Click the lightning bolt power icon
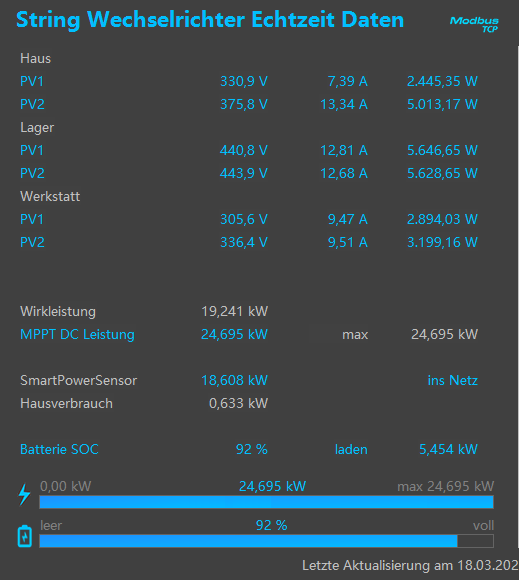 (24, 494)
